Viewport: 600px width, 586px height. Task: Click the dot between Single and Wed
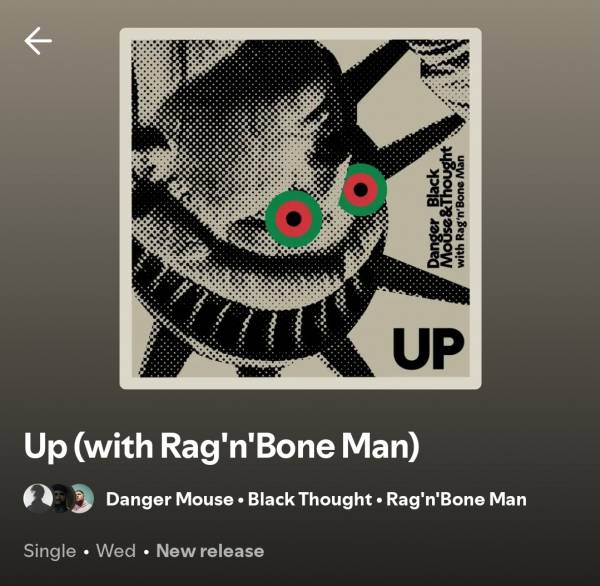[86, 552]
